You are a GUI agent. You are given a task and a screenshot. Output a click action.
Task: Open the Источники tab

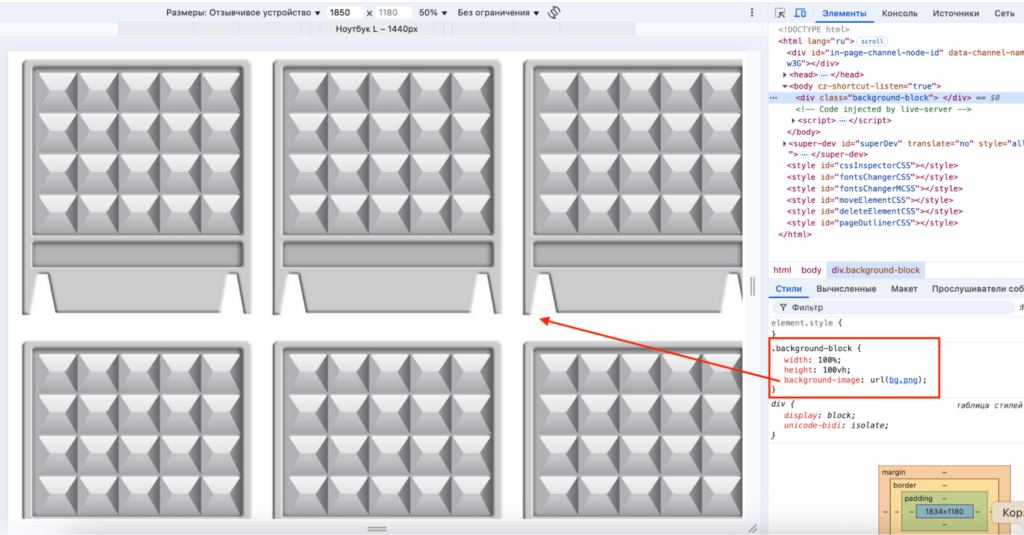tap(955, 13)
